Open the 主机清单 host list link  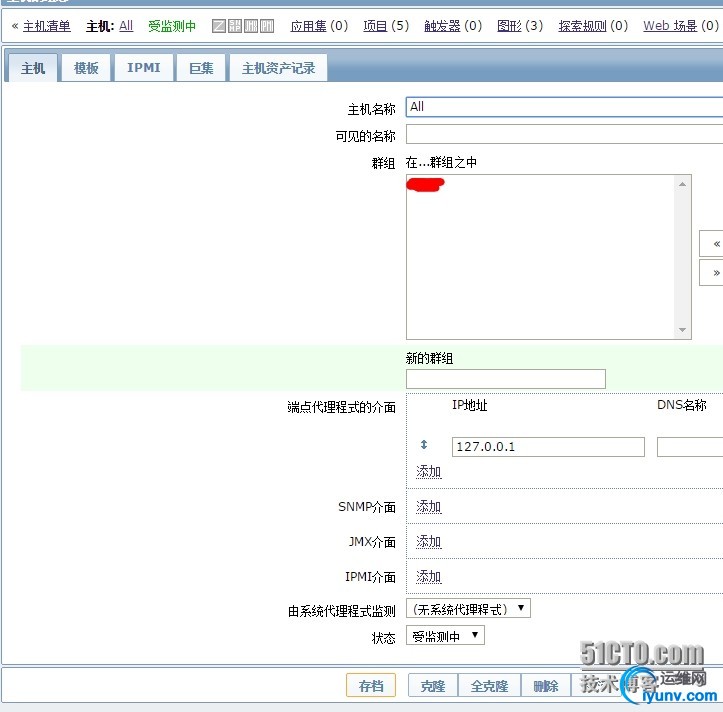pyautogui.click(x=47, y=26)
